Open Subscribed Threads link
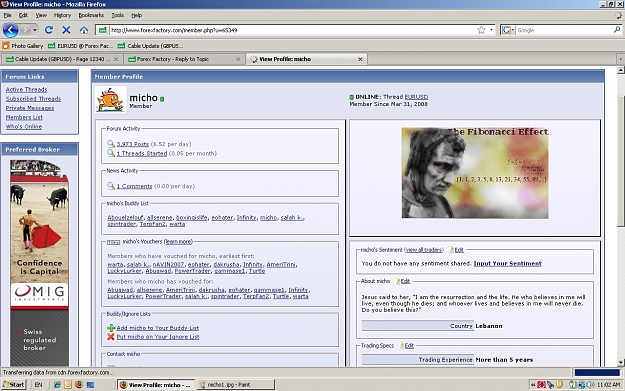Screen dimensions: 625x391 click(33, 98)
